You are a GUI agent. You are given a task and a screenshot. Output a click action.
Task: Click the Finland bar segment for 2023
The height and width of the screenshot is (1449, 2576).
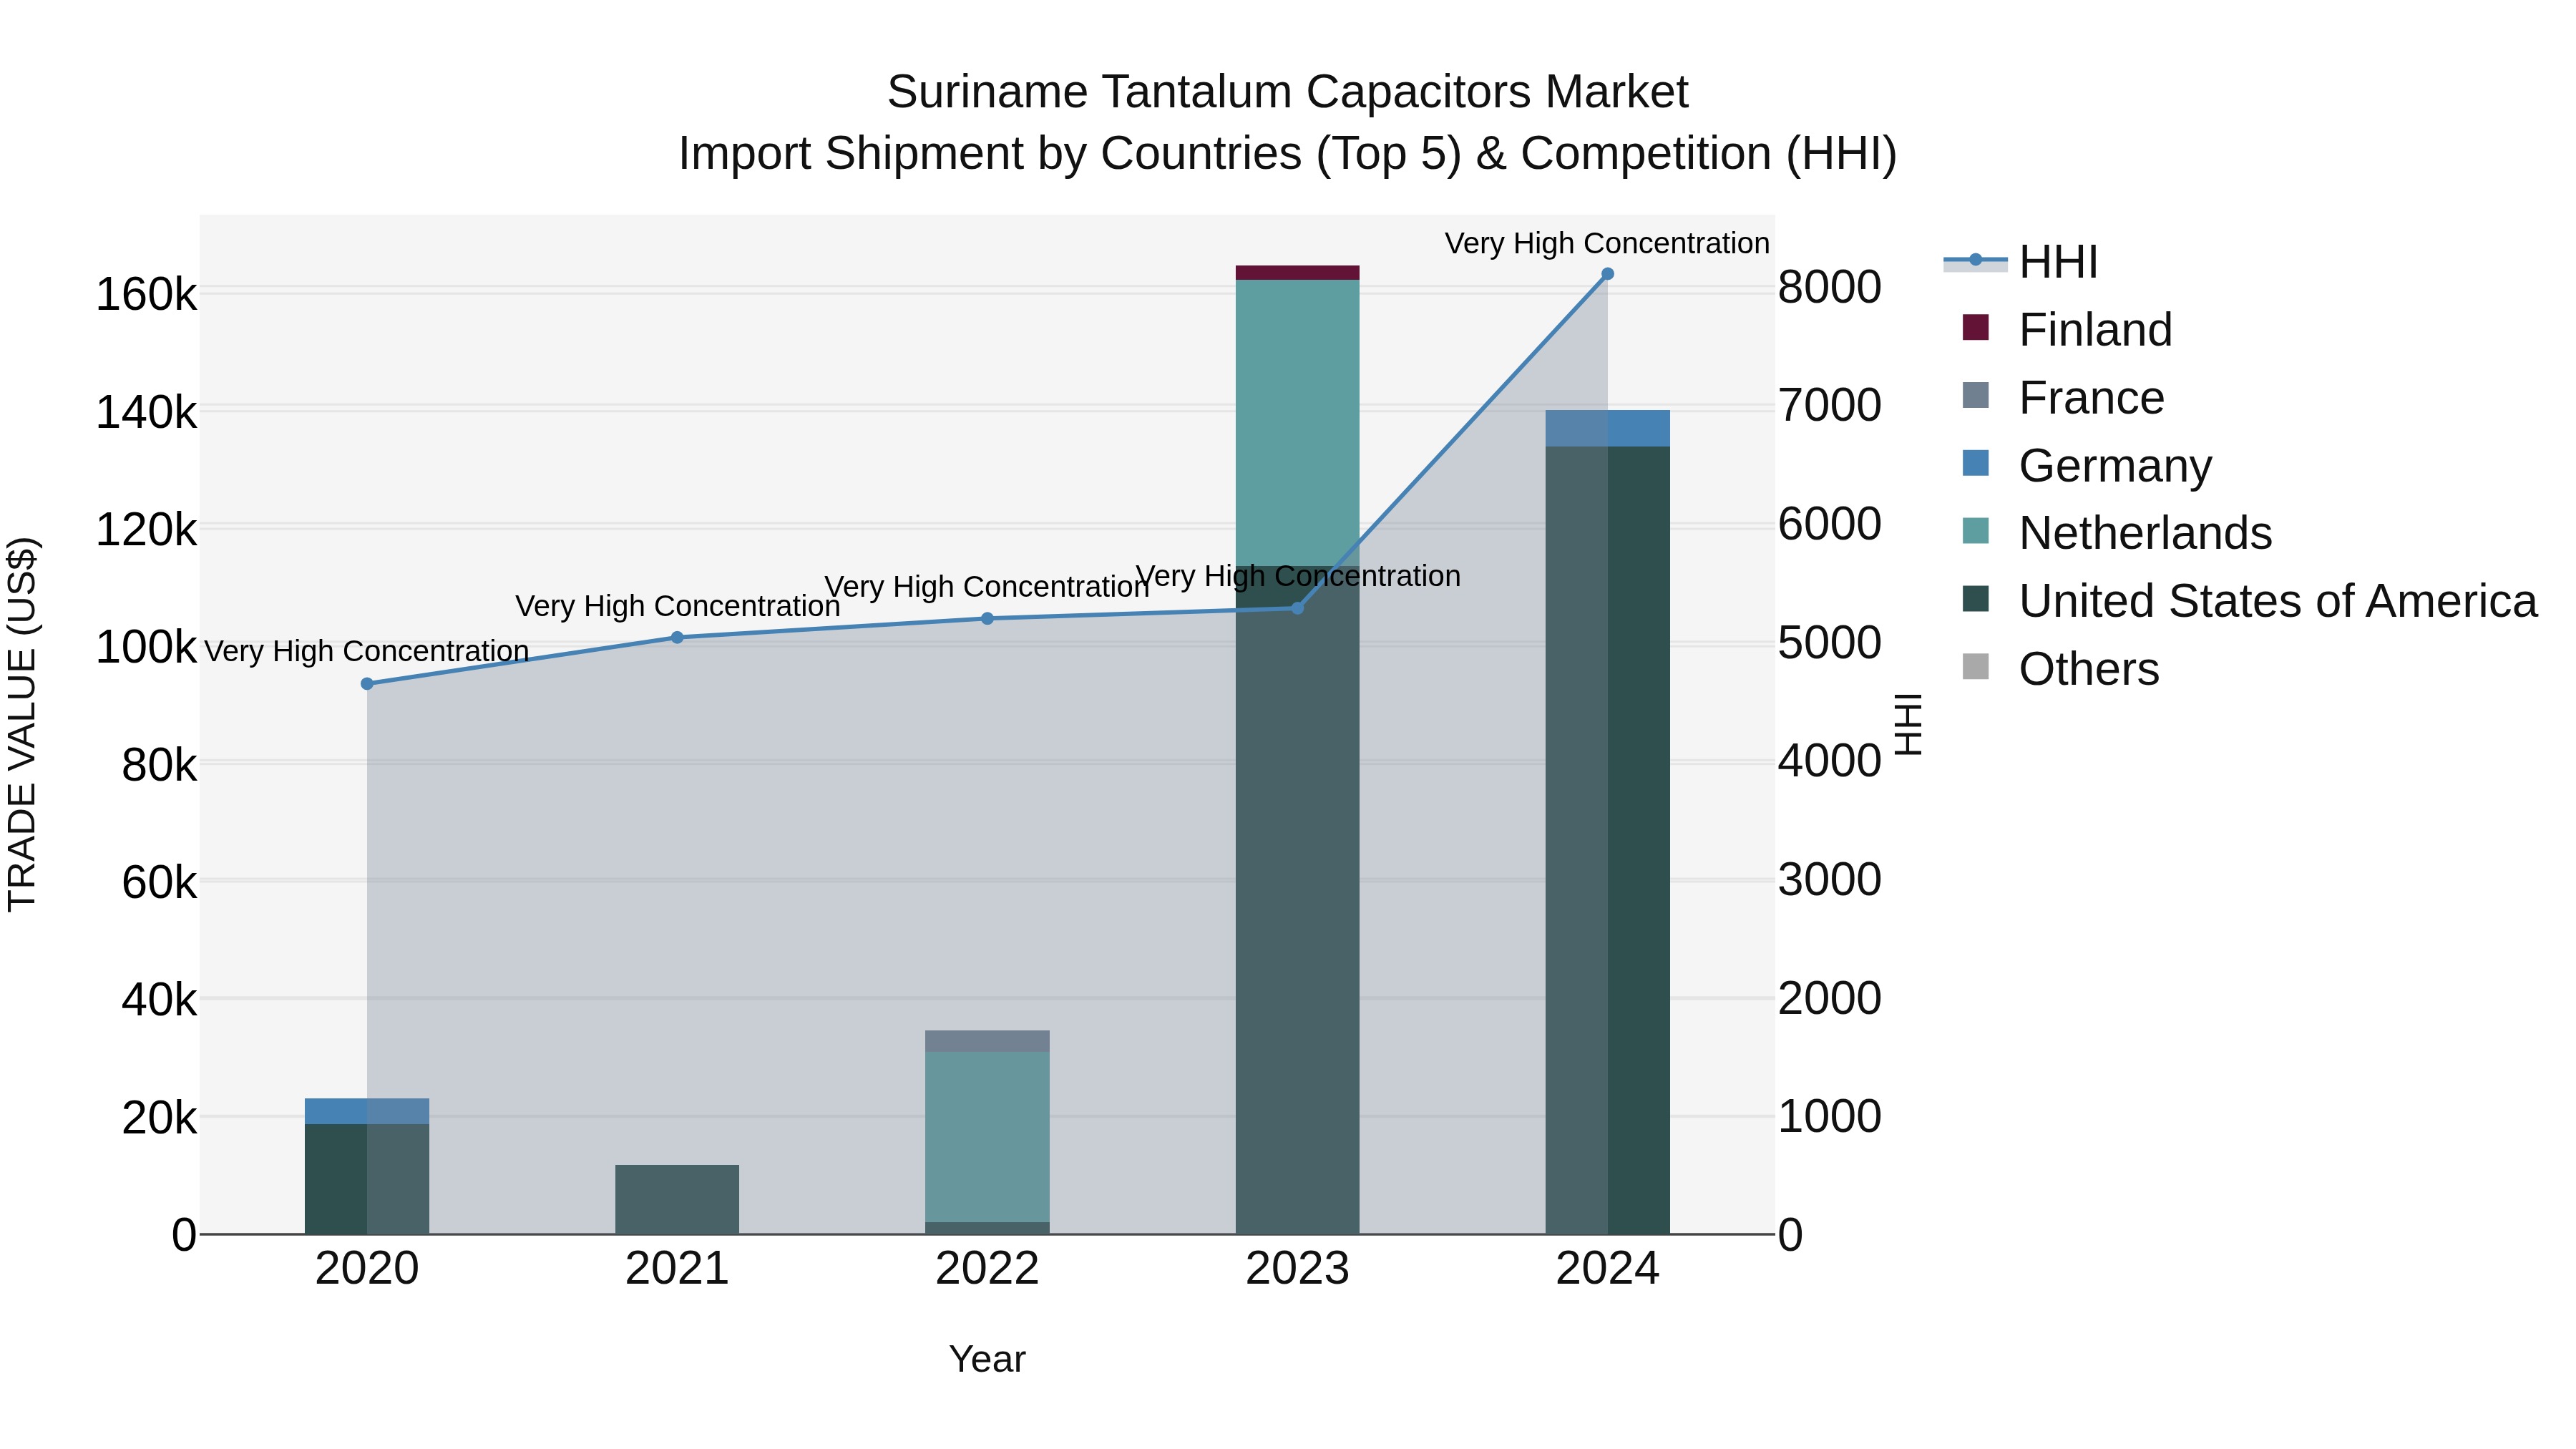[1298, 273]
